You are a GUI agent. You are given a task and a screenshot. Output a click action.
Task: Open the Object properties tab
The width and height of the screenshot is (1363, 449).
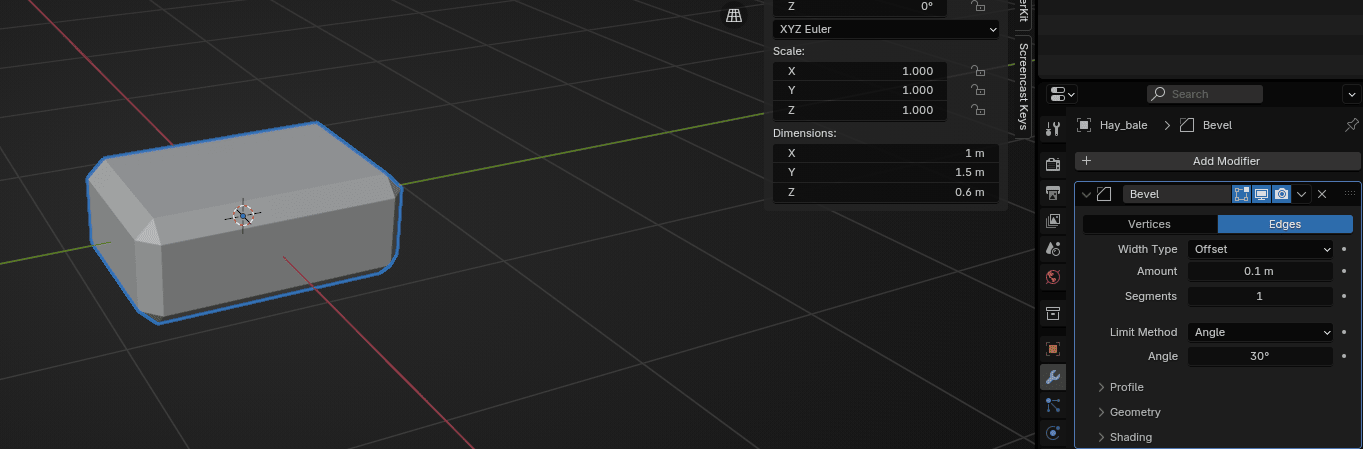coord(1052,349)
